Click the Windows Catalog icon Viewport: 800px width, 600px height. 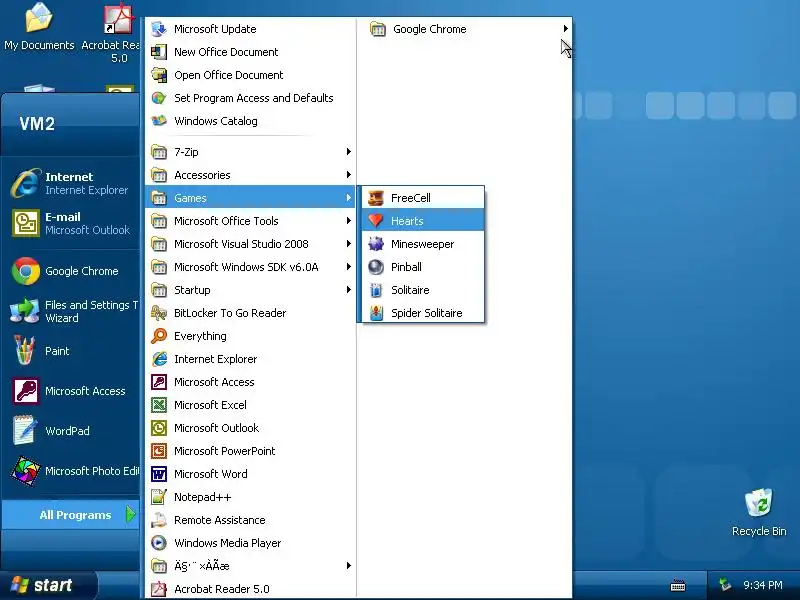pyautogui.click(x=159, y=121)
